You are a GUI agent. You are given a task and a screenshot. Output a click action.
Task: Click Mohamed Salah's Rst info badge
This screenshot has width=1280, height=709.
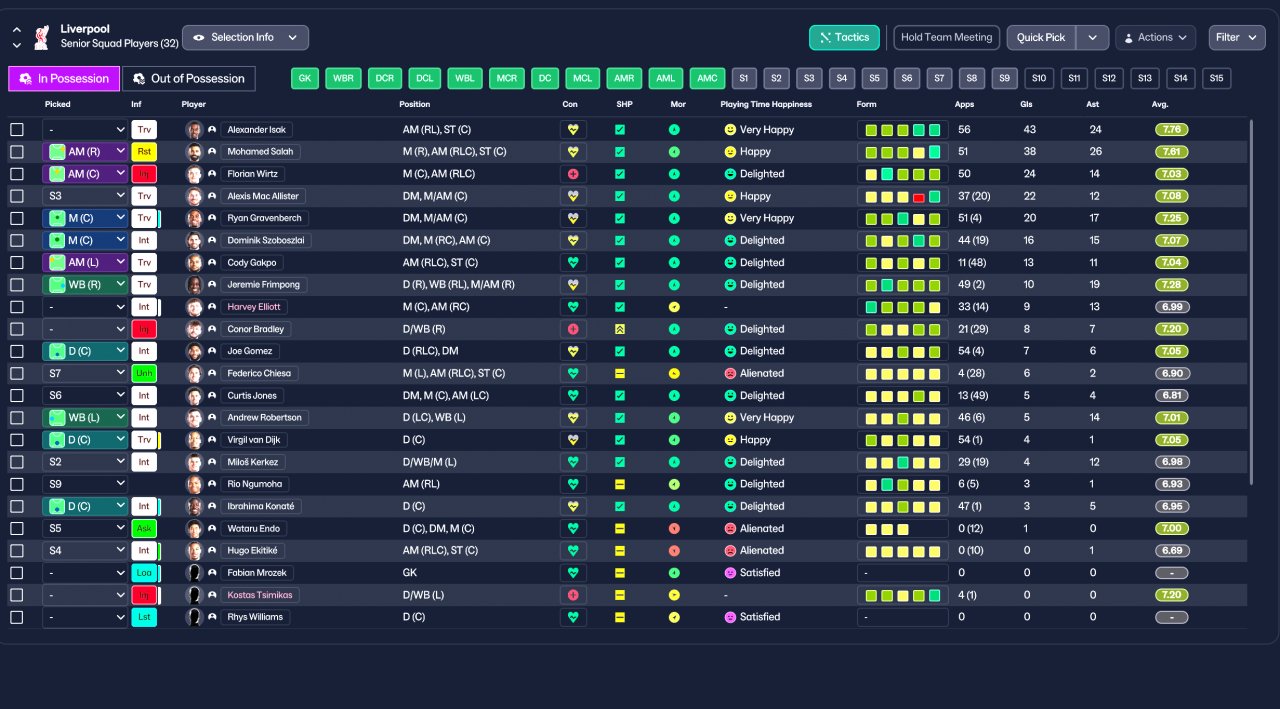pos(144,152)
